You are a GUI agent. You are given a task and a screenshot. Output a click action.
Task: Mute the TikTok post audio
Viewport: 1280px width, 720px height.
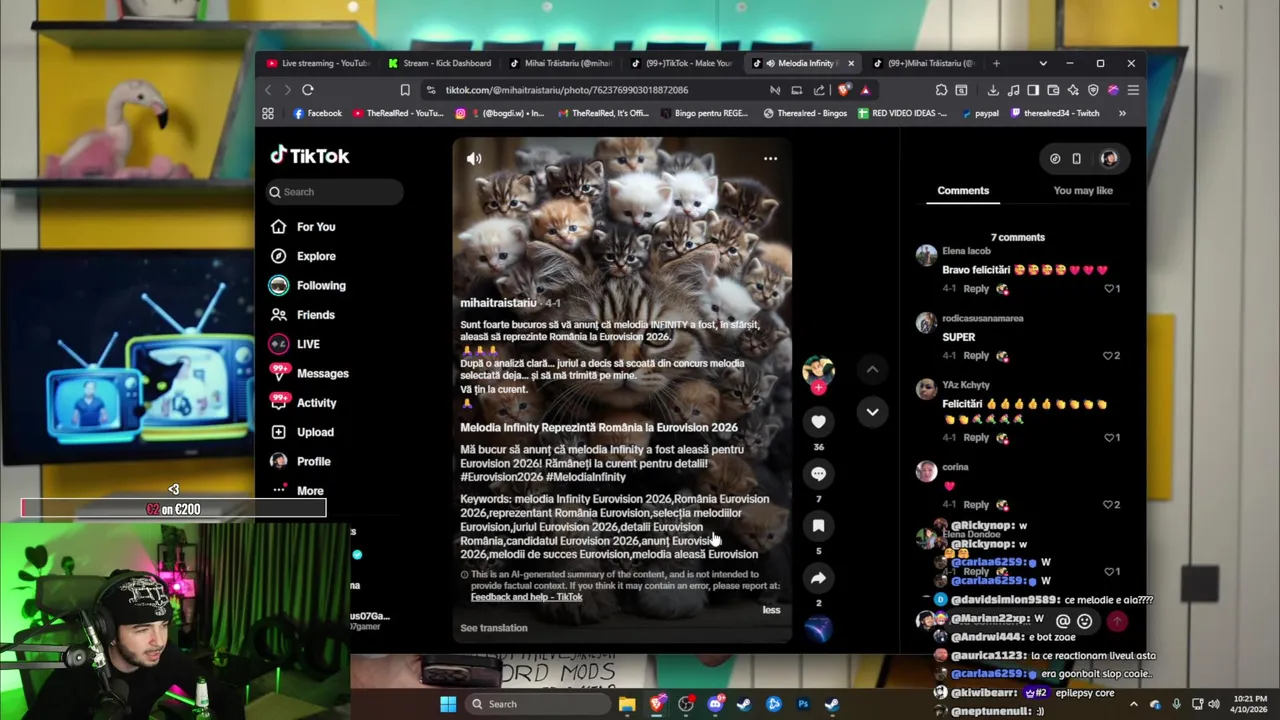[x=474, y=159]
